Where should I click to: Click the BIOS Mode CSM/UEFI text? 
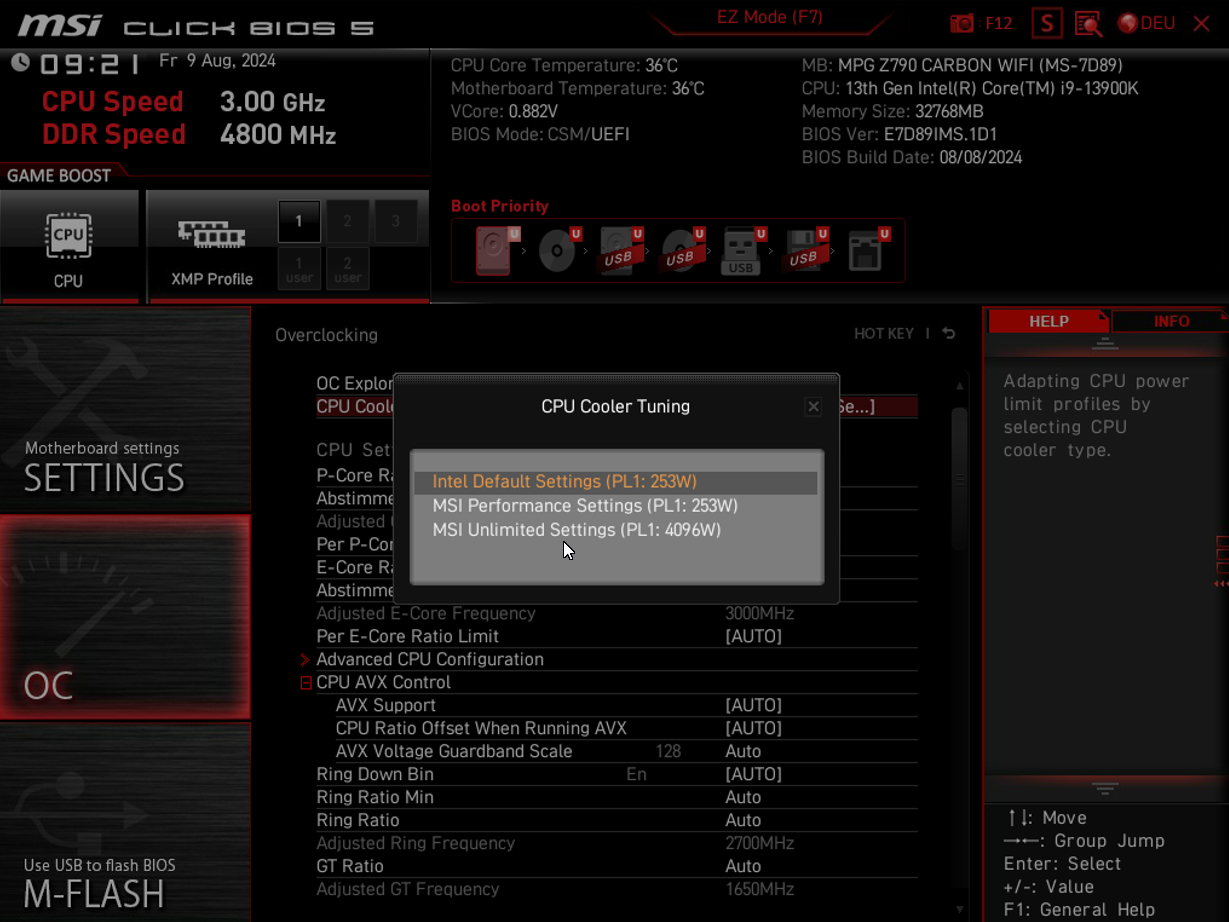pyautogui.click(x=540, y=134)
